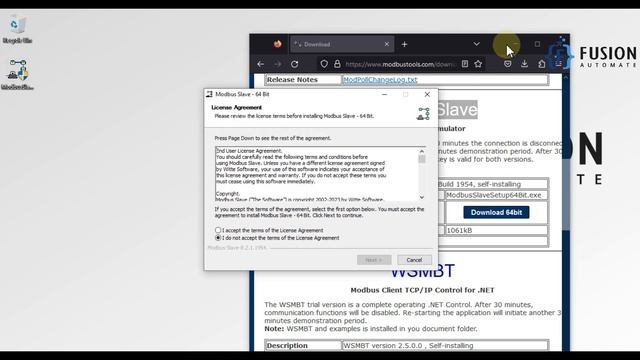Minimize the Modbus Slave installer dialog

coord(384,94)
